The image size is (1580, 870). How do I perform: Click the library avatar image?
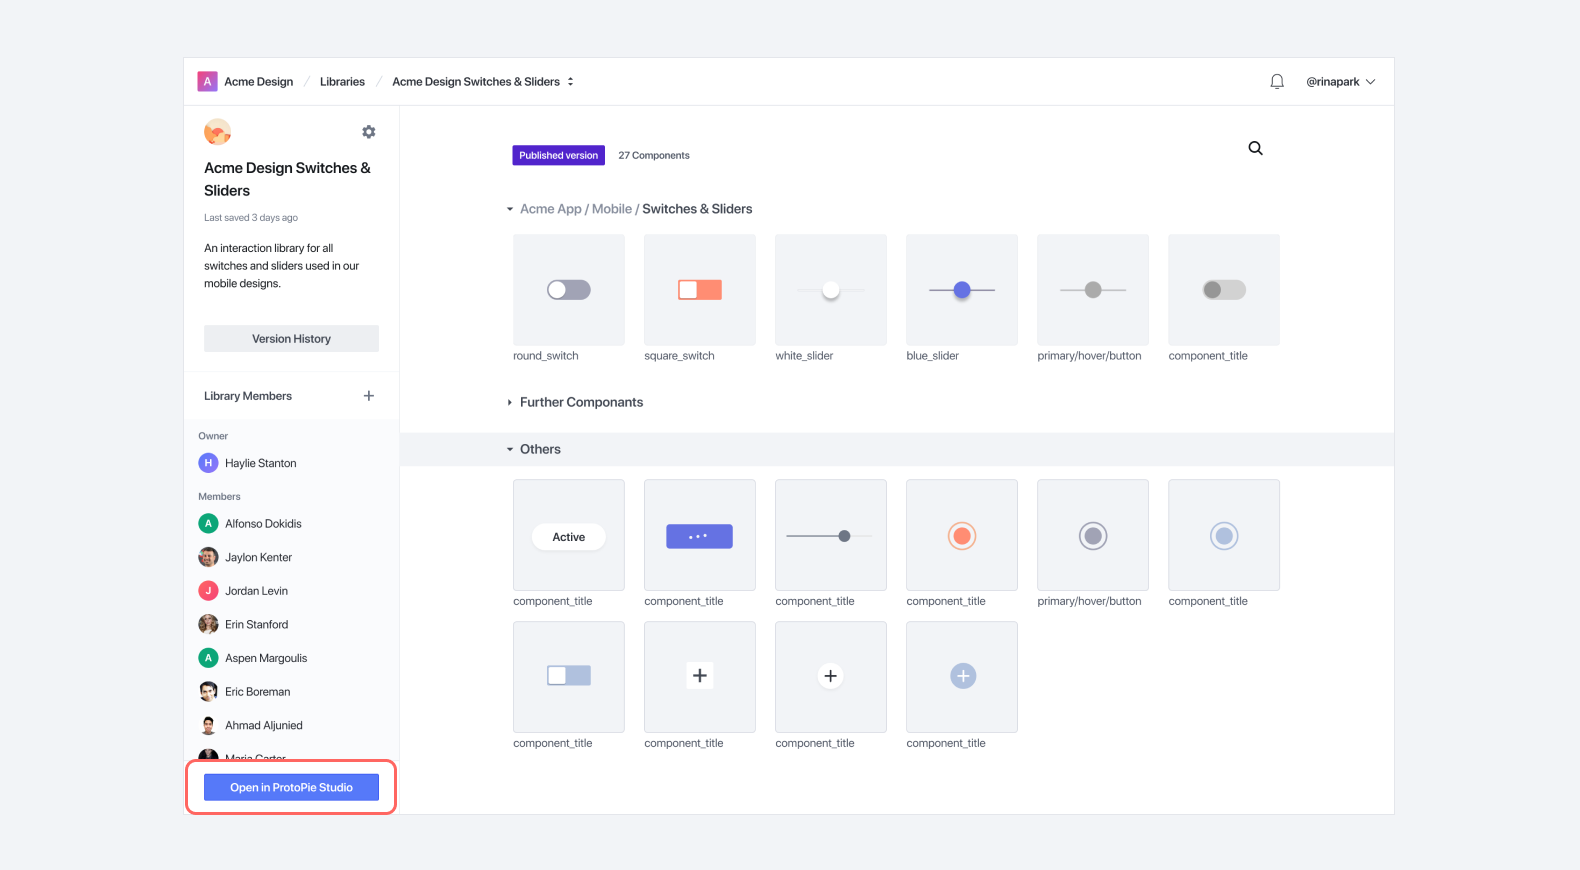(x=217, y=132)
